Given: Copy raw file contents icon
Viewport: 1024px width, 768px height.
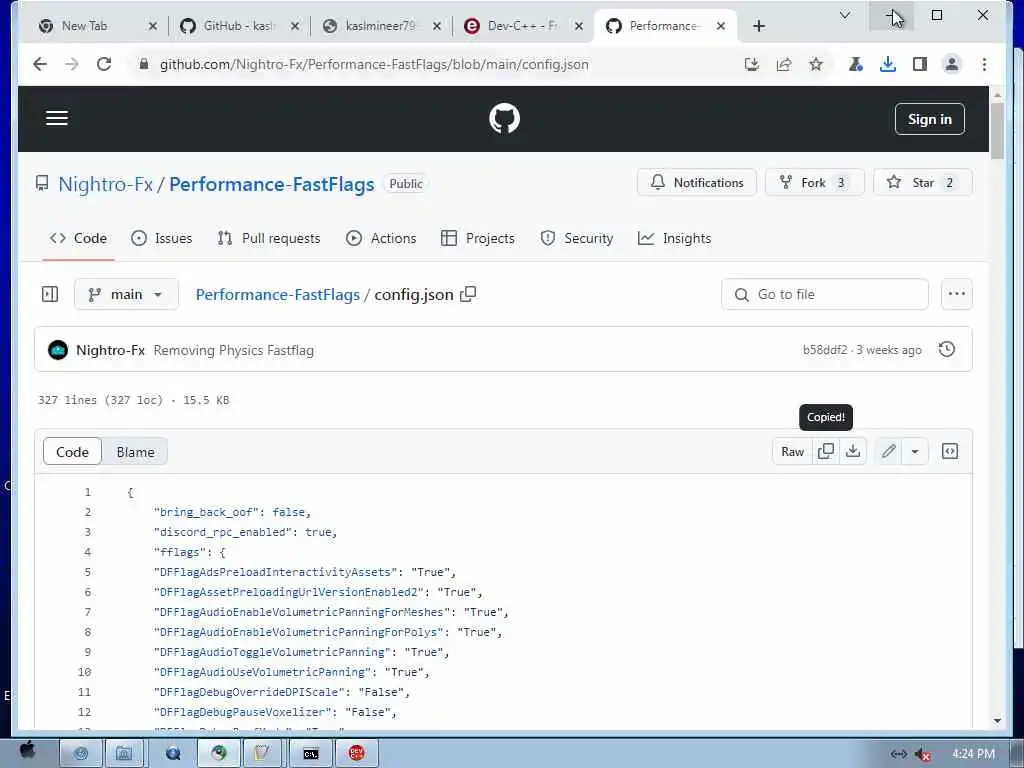Looking at the screenshot, I should tap(825, 451).
